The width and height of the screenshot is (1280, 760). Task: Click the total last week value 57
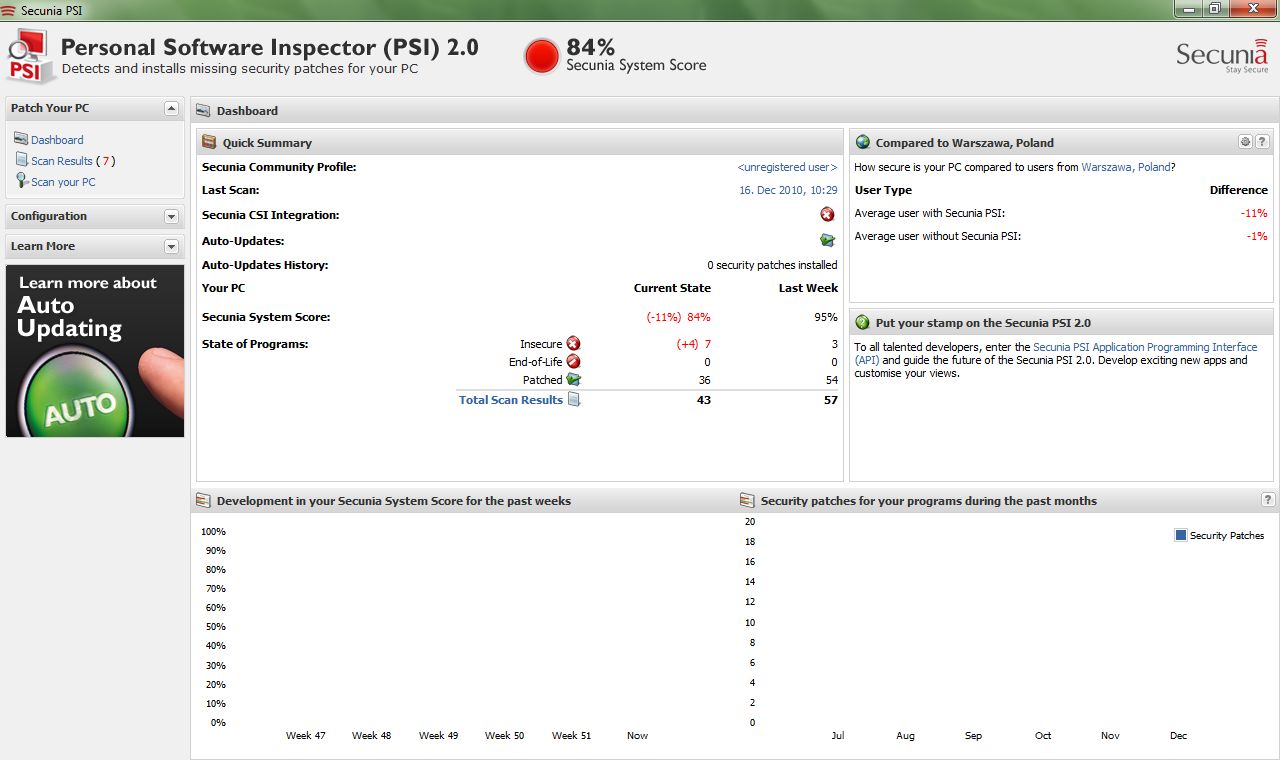(x=830, y=400)
